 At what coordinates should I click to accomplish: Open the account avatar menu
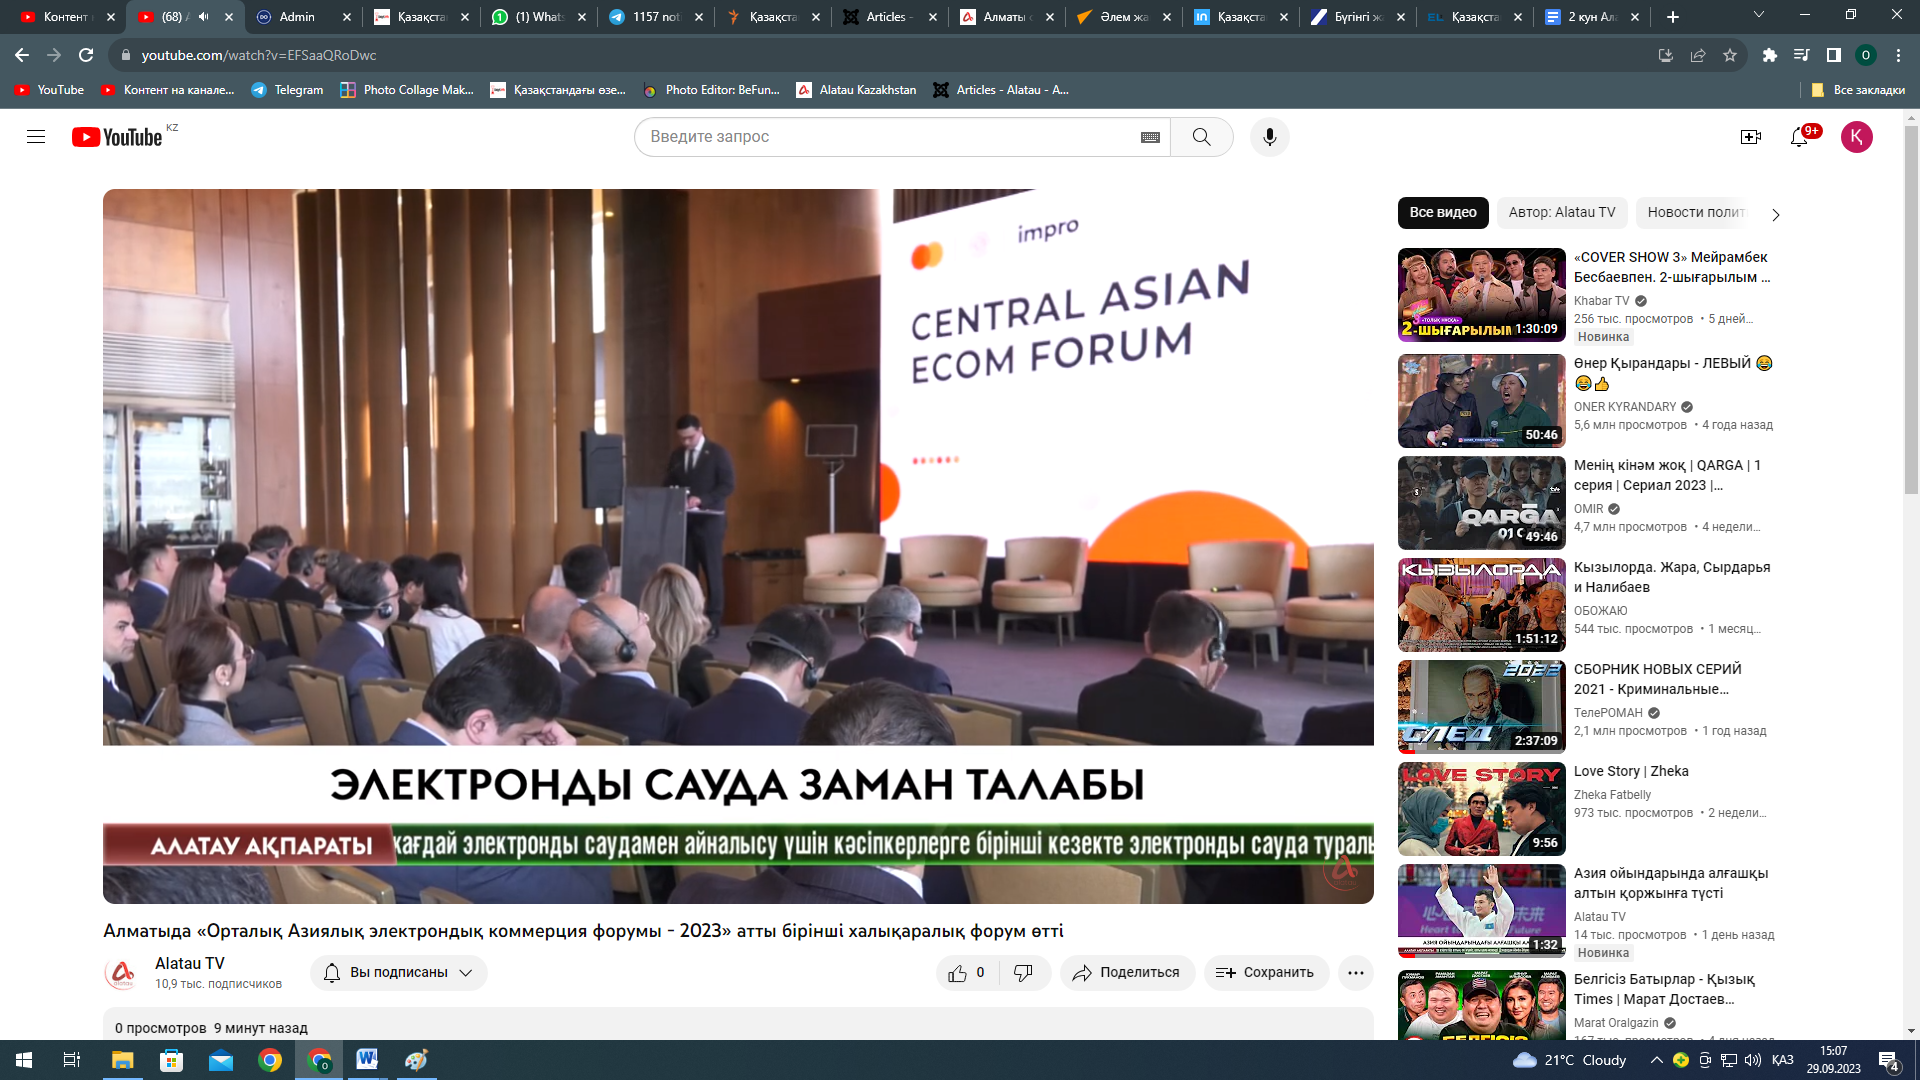(x=1856, y=137)
